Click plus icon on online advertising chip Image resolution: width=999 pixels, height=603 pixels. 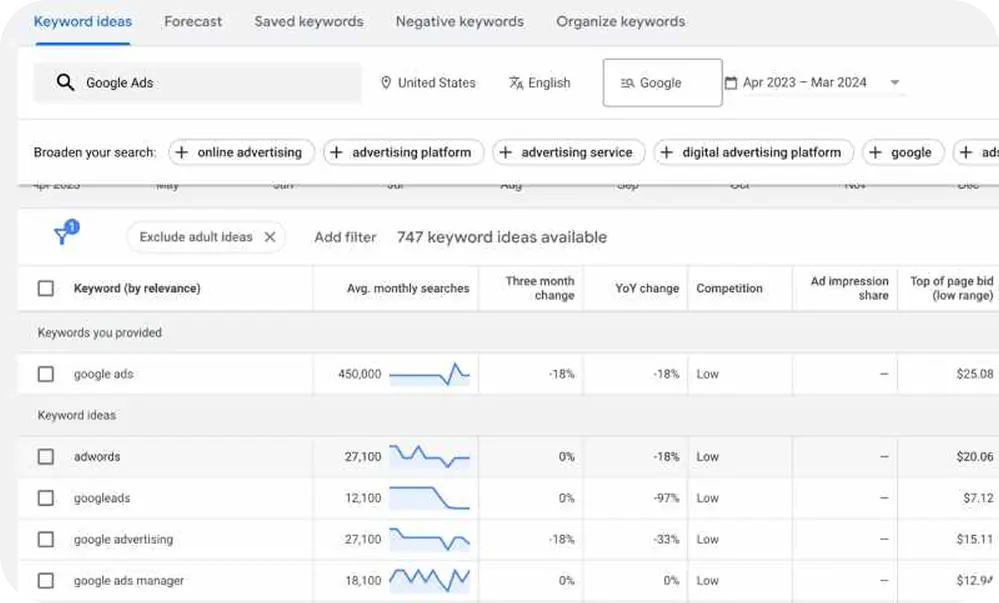[x=182, y=152]
